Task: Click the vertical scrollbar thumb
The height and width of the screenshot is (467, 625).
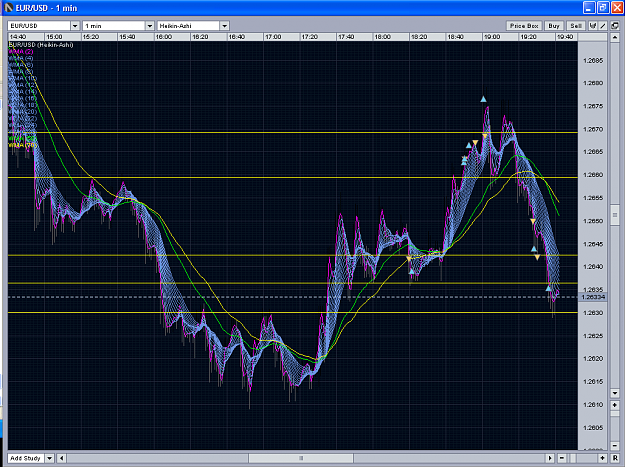Action: [615, 215]
